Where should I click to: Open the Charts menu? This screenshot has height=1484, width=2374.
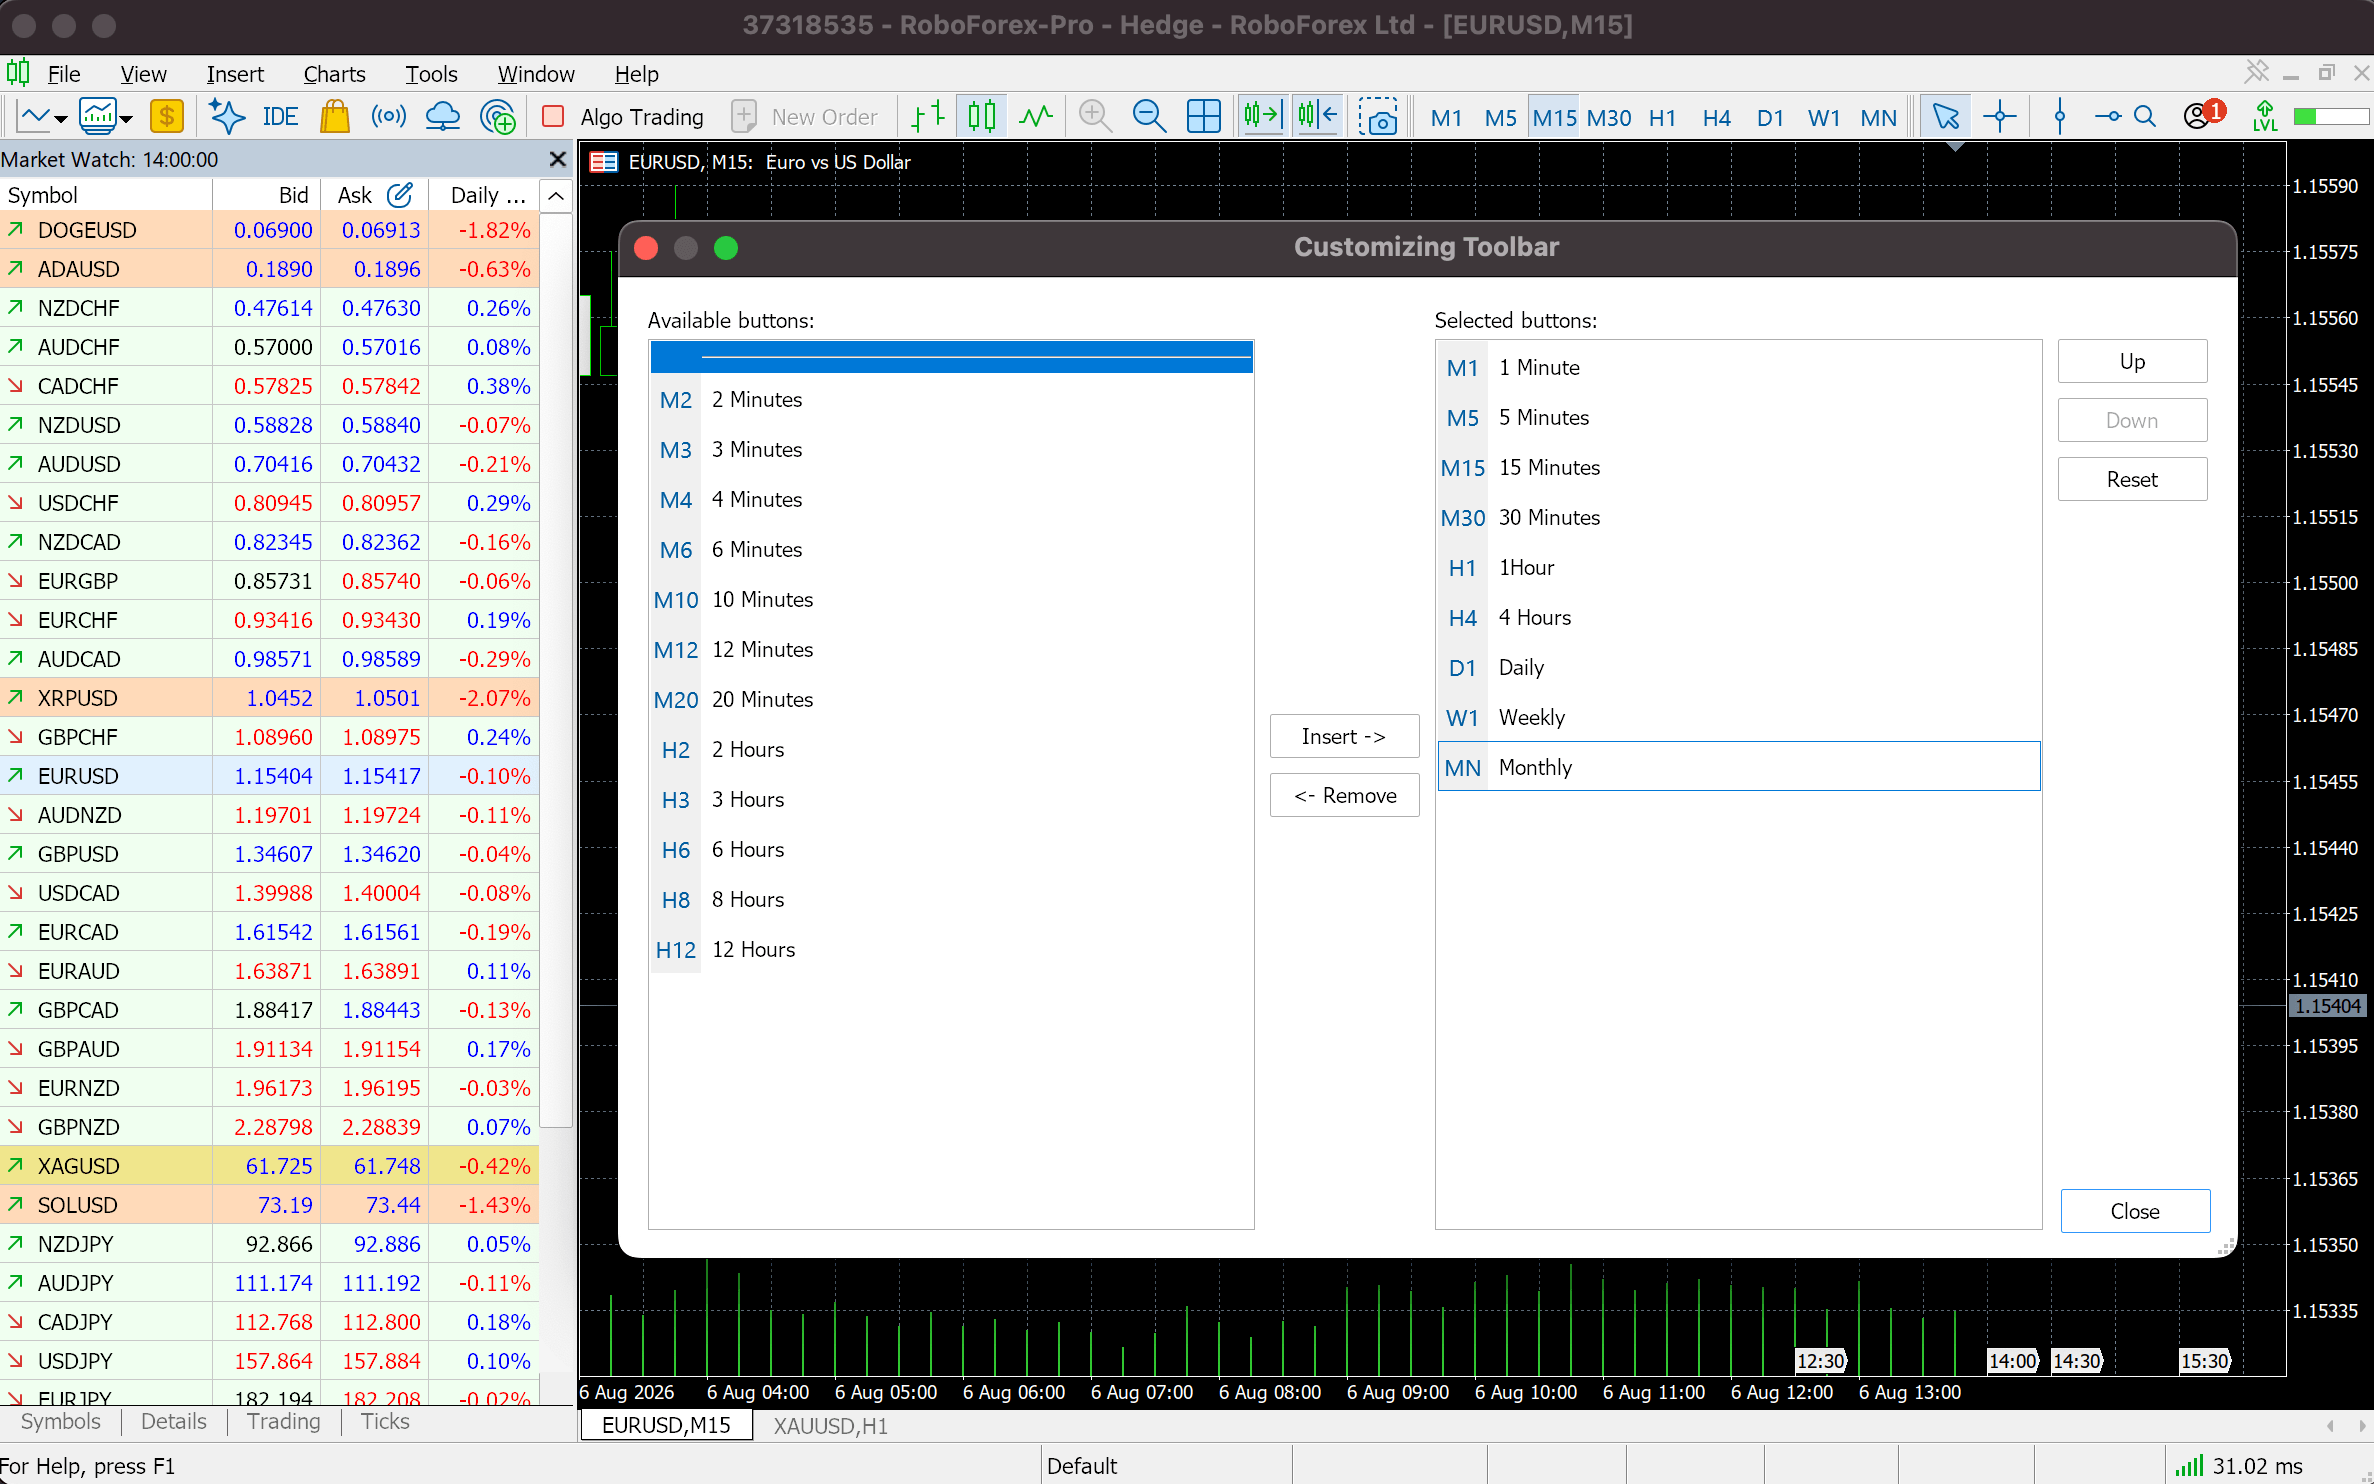[x=334, y=74]
